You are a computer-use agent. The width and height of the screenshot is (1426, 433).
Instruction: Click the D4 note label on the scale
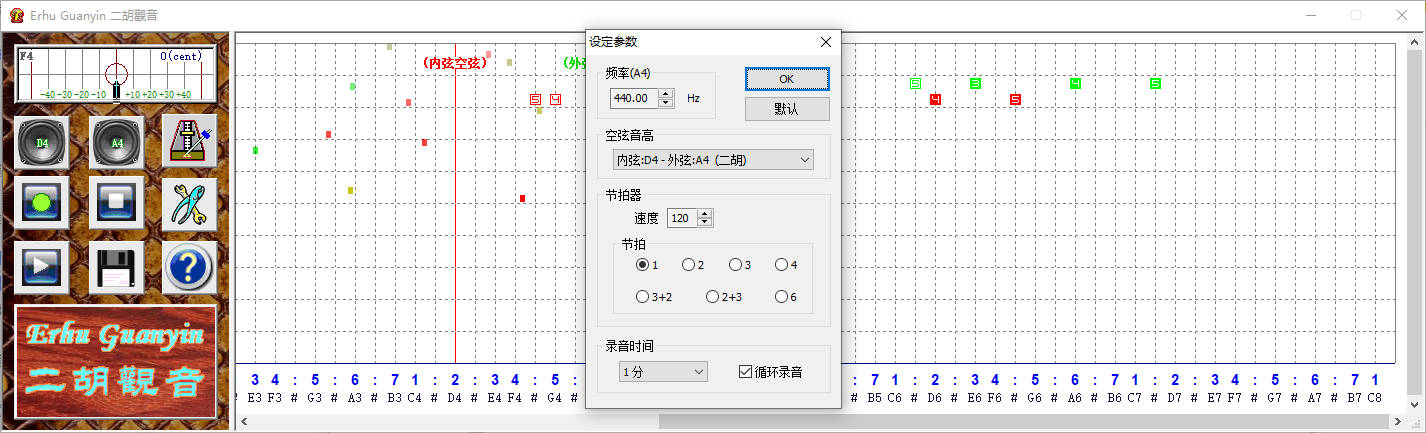(455, 398)
